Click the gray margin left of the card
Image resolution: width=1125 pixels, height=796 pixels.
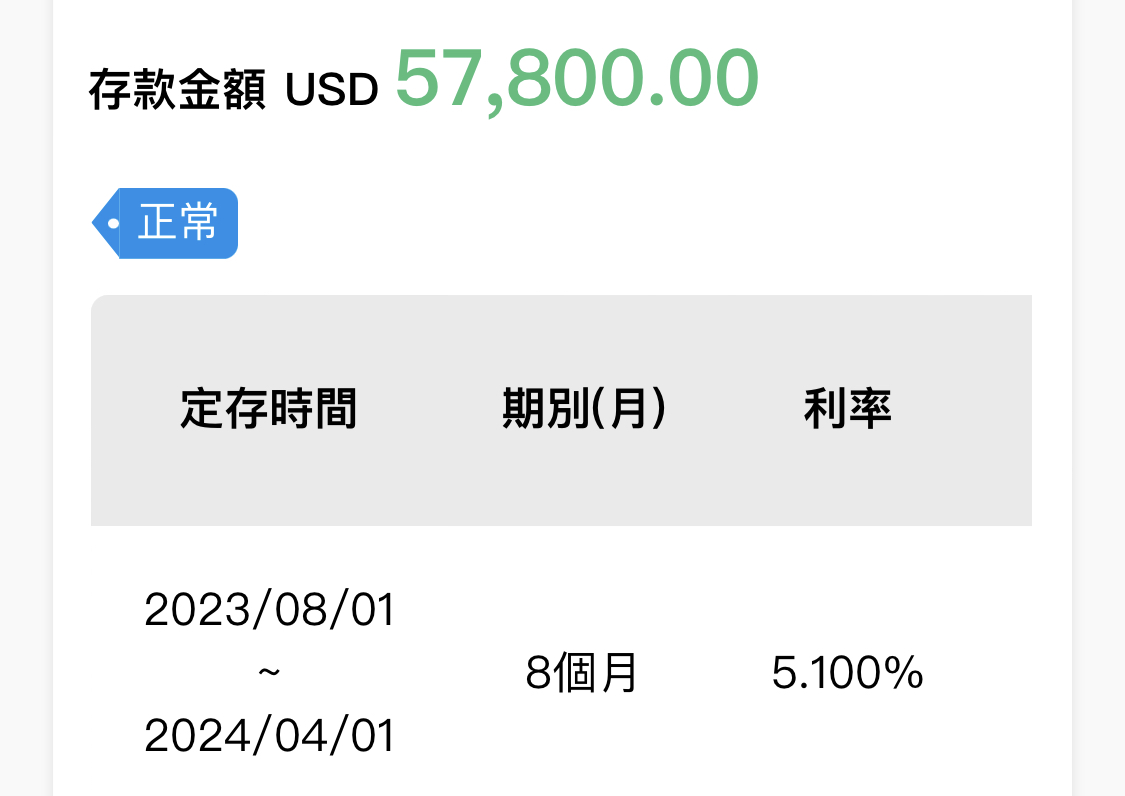25,400
